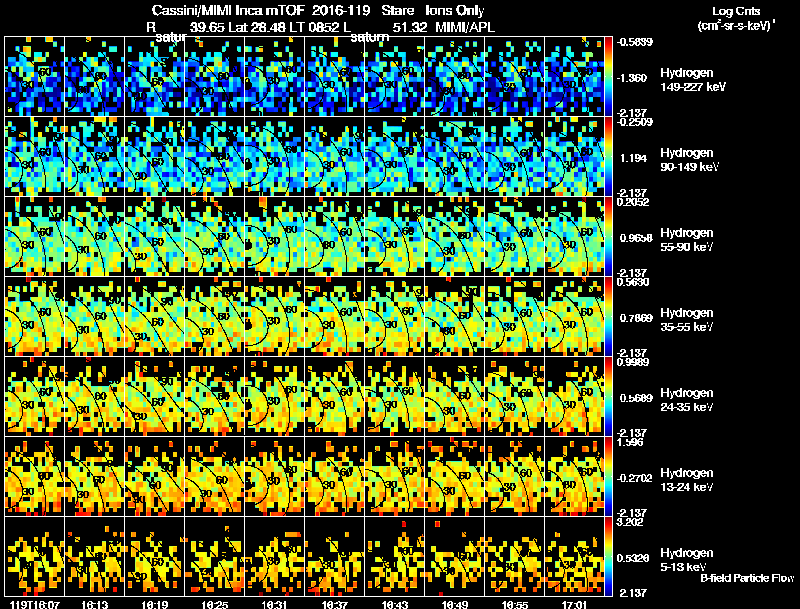Click the -1.360 color scale value
Viewport: 800px width, 609px height.
(x=632, y=78)
